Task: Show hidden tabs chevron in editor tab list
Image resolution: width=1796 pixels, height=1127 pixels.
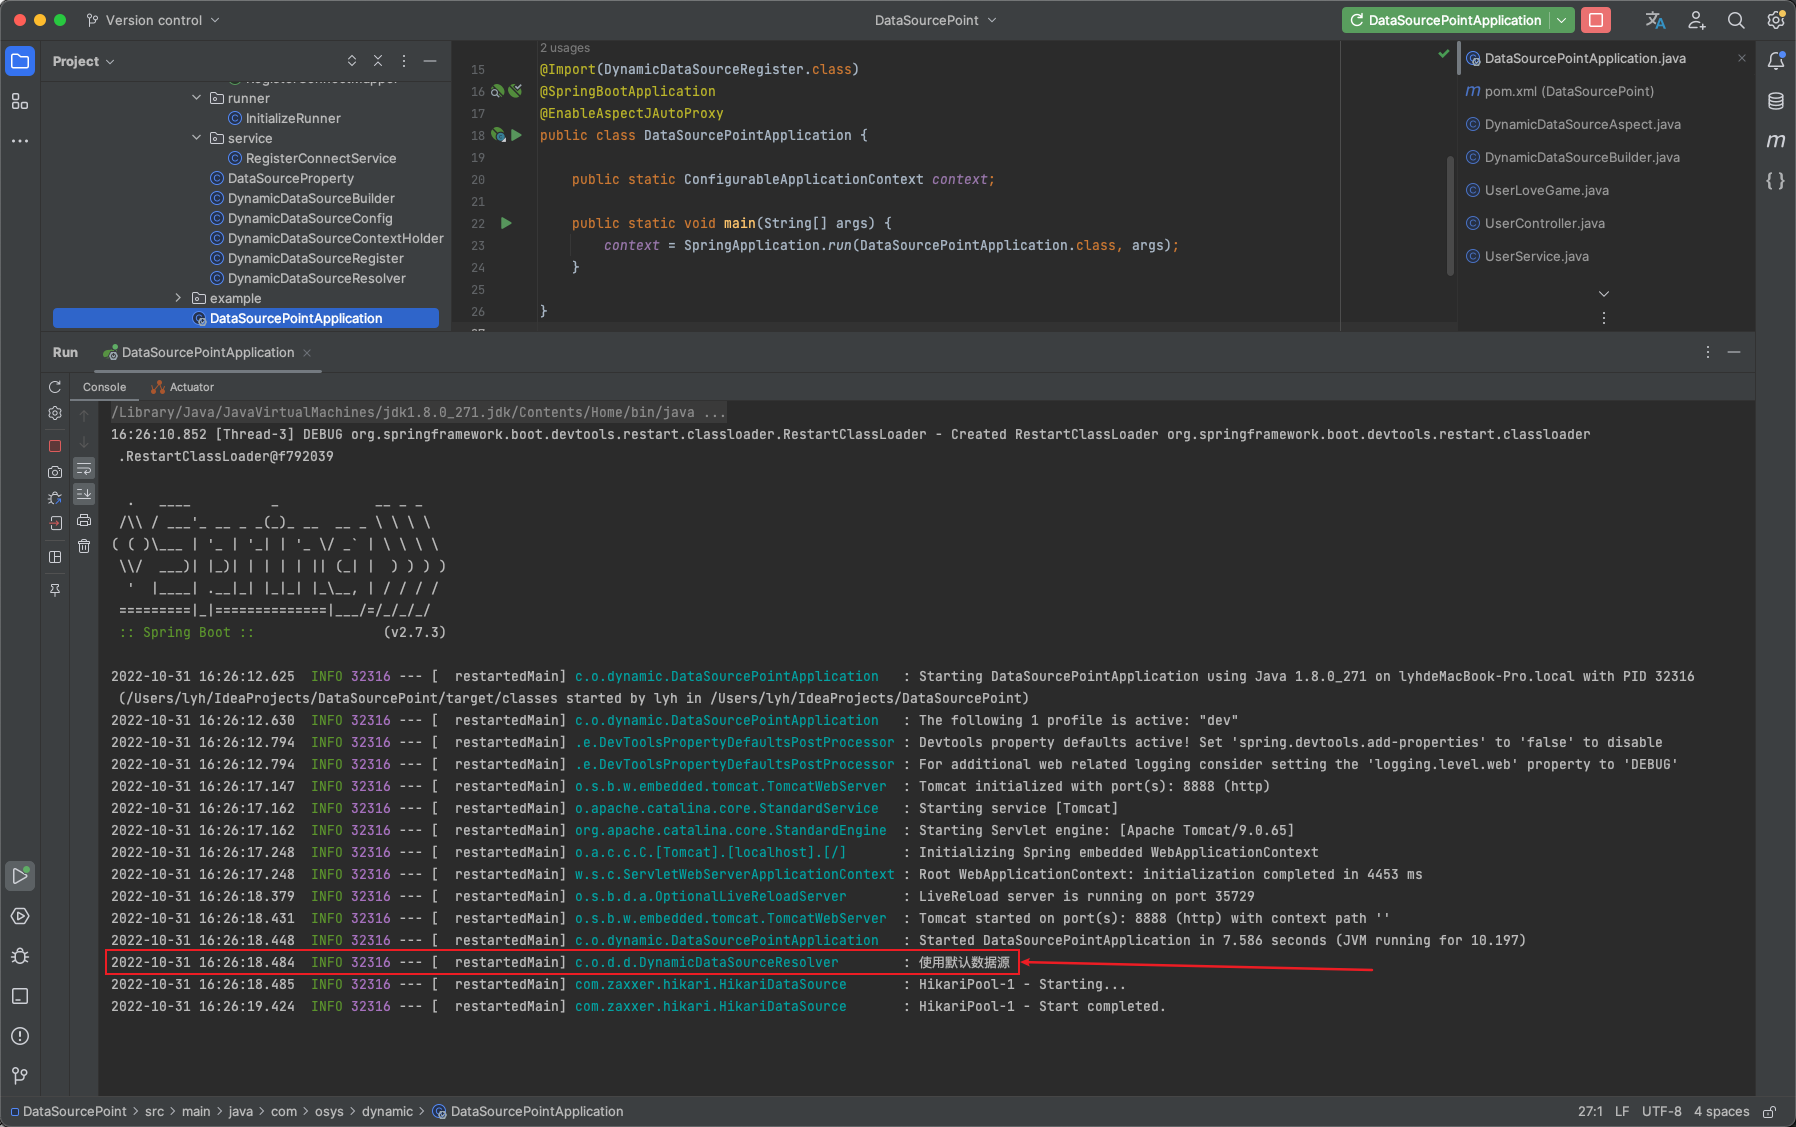Action: (1604, 294)
